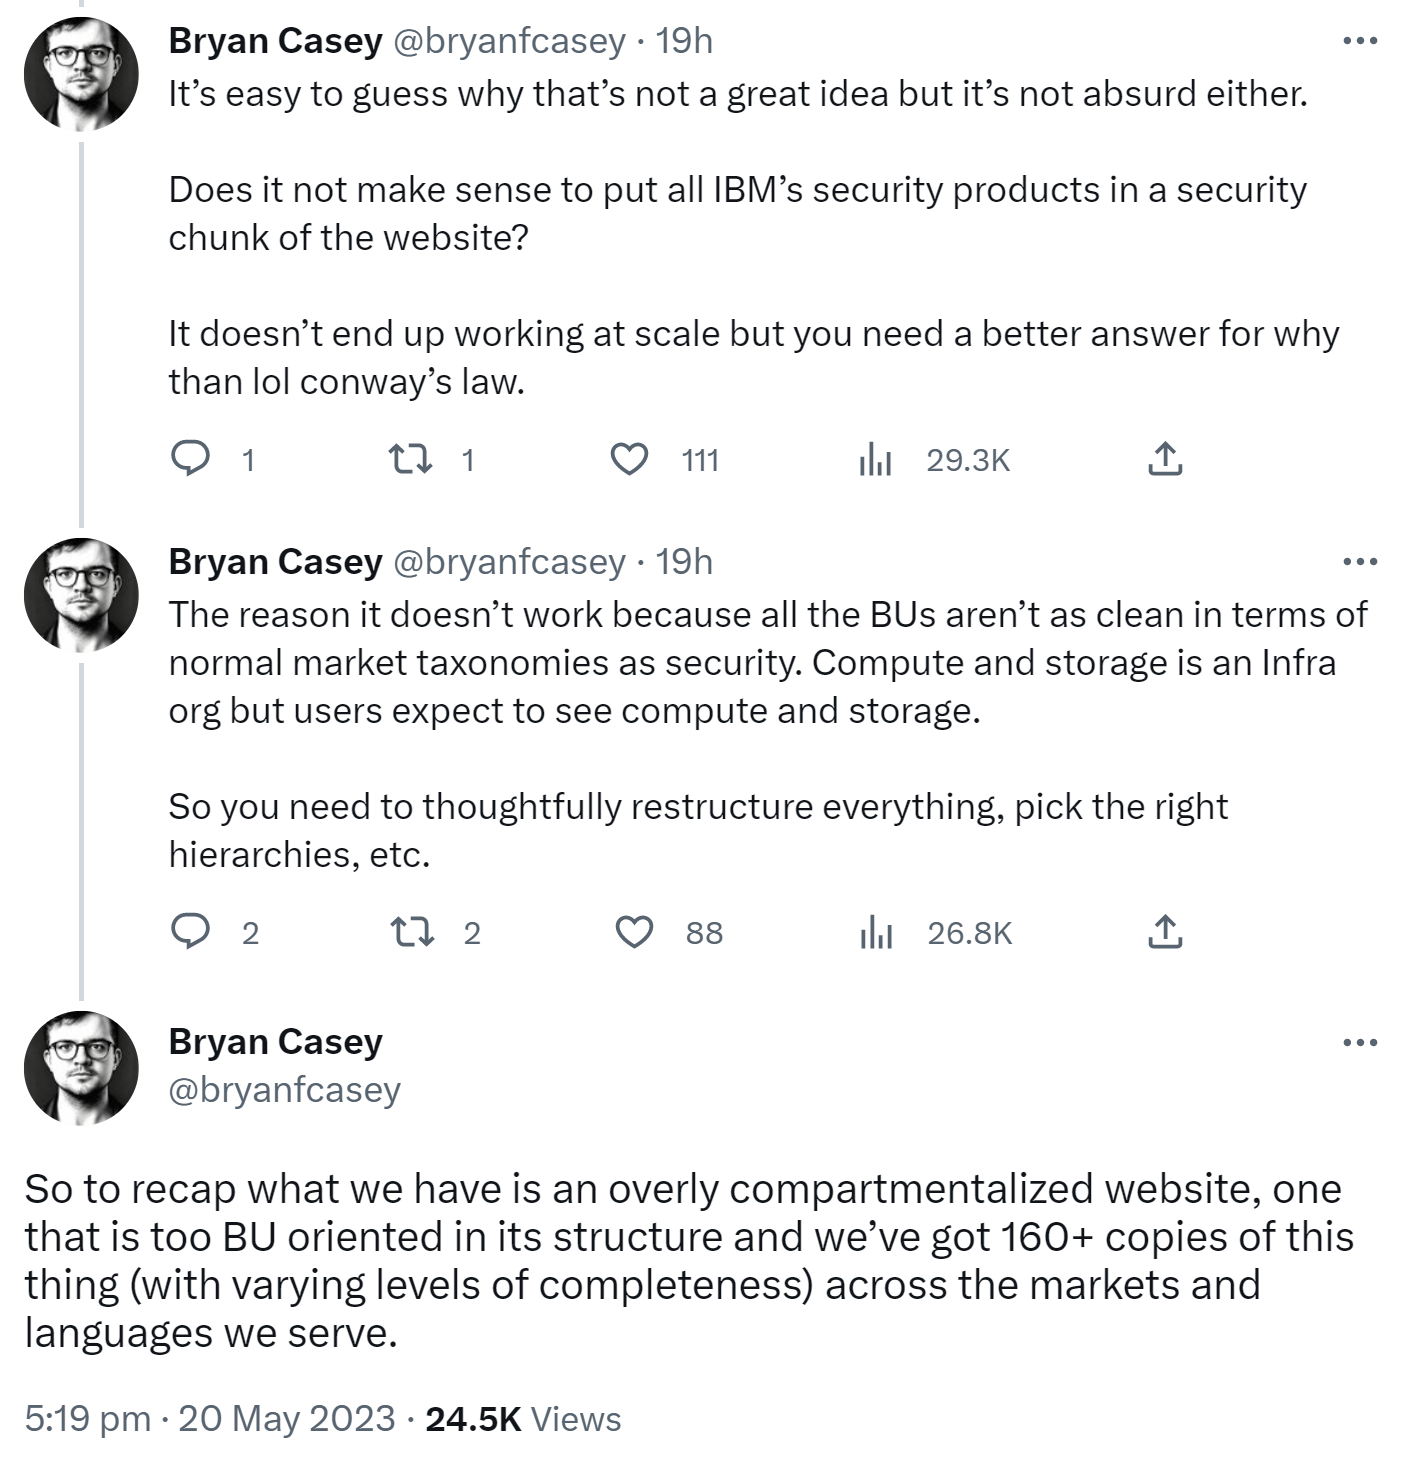Open the first tweet's 19h timestamp

pyautogui.click(x=684, y=41)
